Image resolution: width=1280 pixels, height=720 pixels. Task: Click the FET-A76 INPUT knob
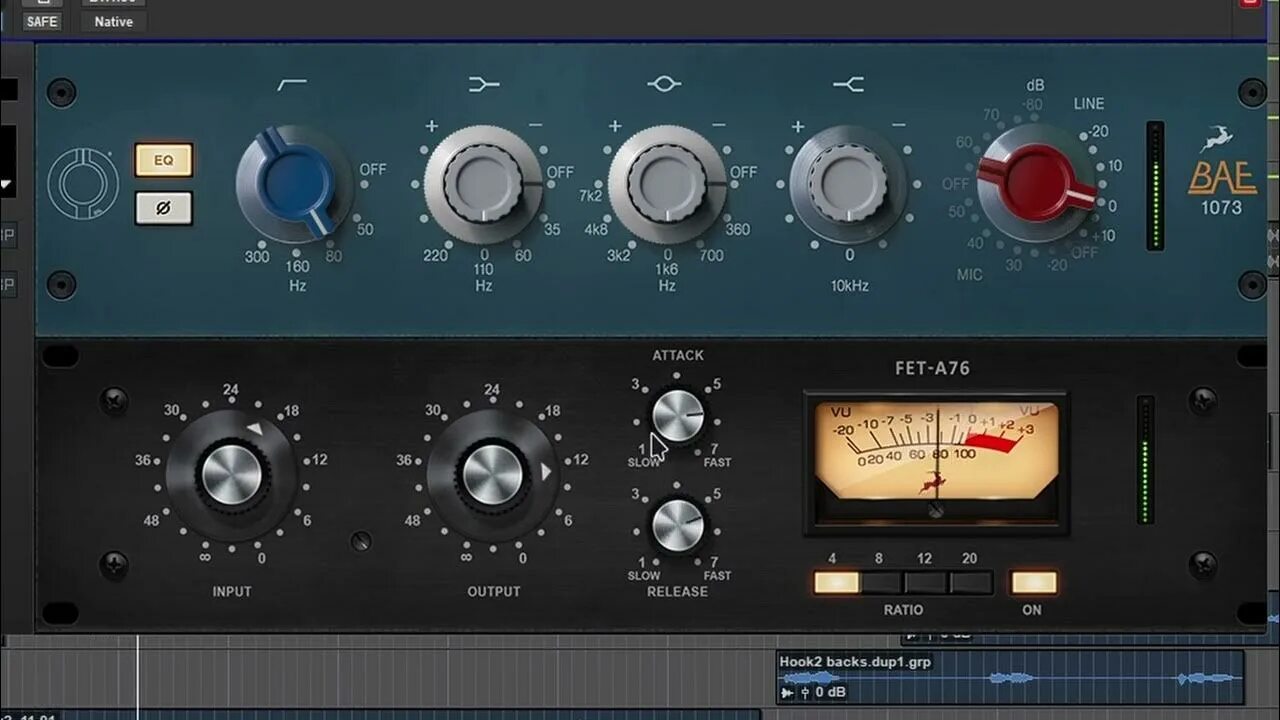click(x=231, y=475)
